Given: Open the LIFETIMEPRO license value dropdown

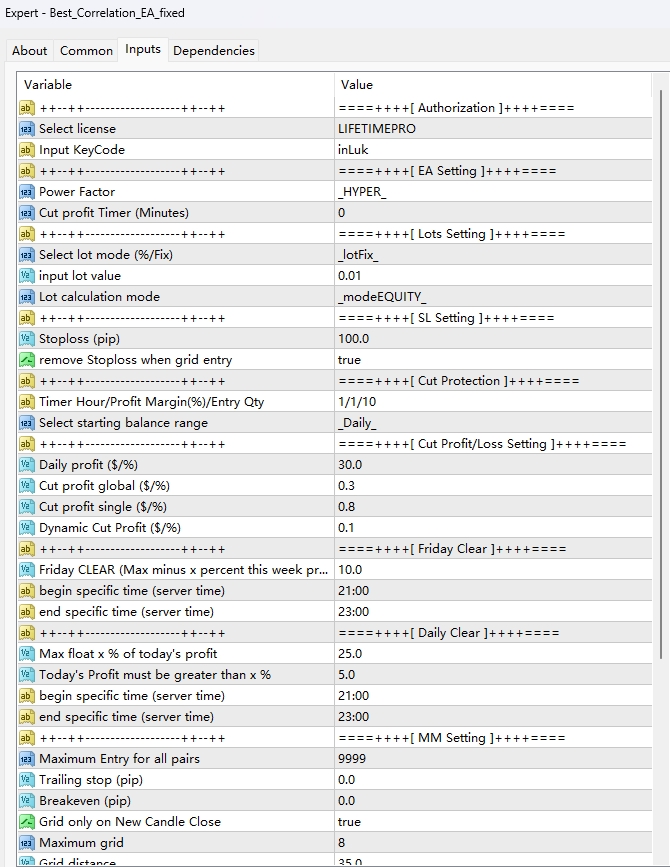Looking at the screenshot, I should click(493, 129).
